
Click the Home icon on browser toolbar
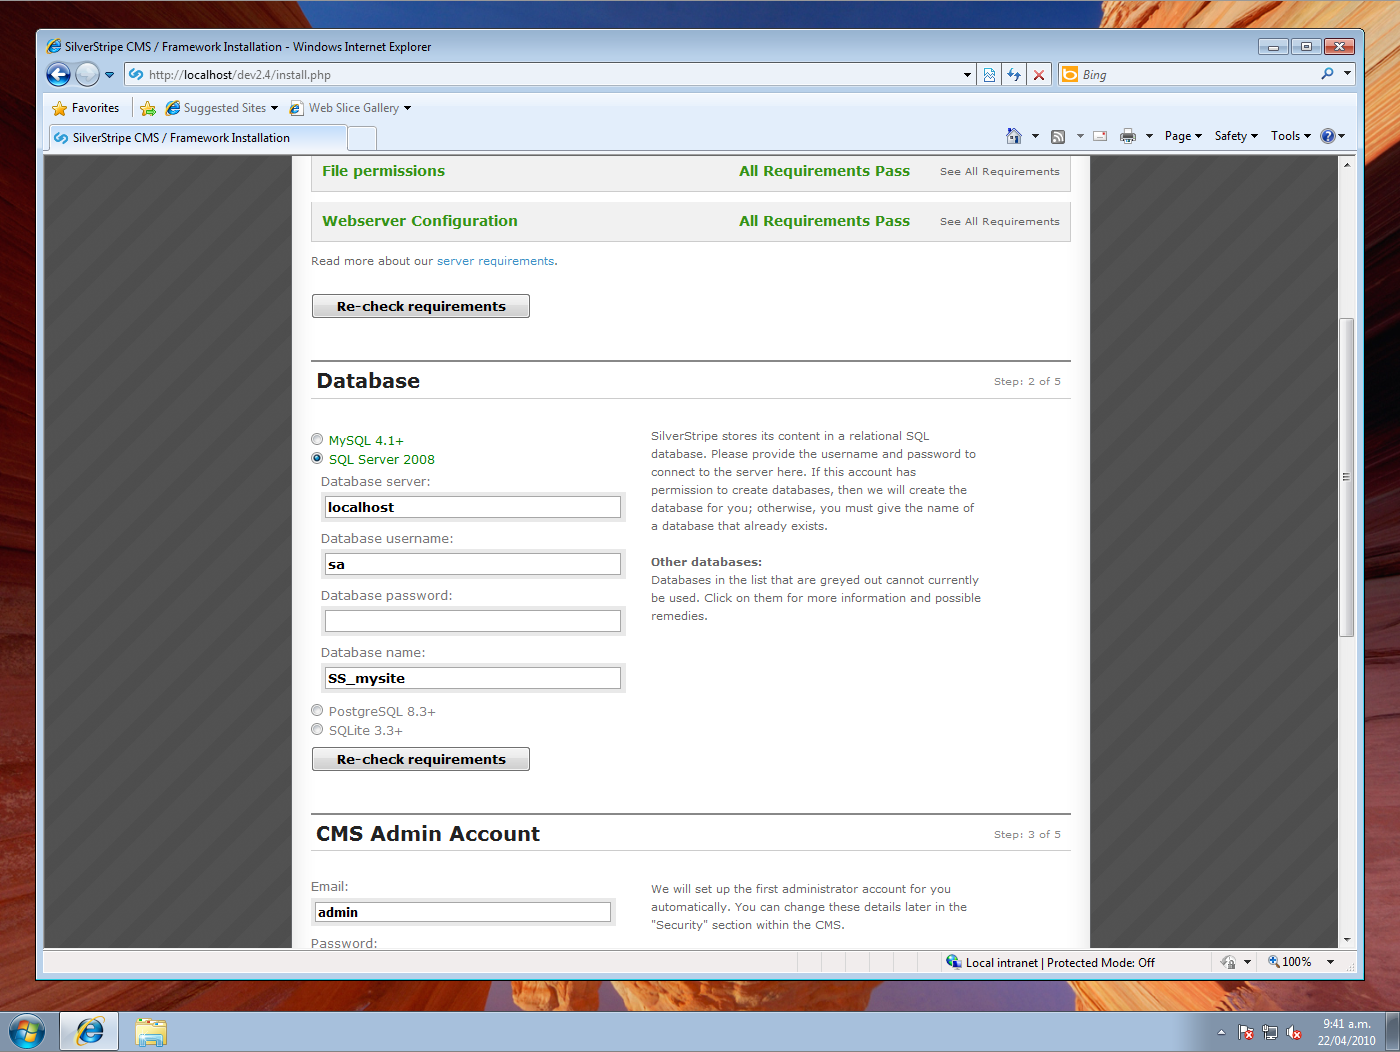point(1014,135)
